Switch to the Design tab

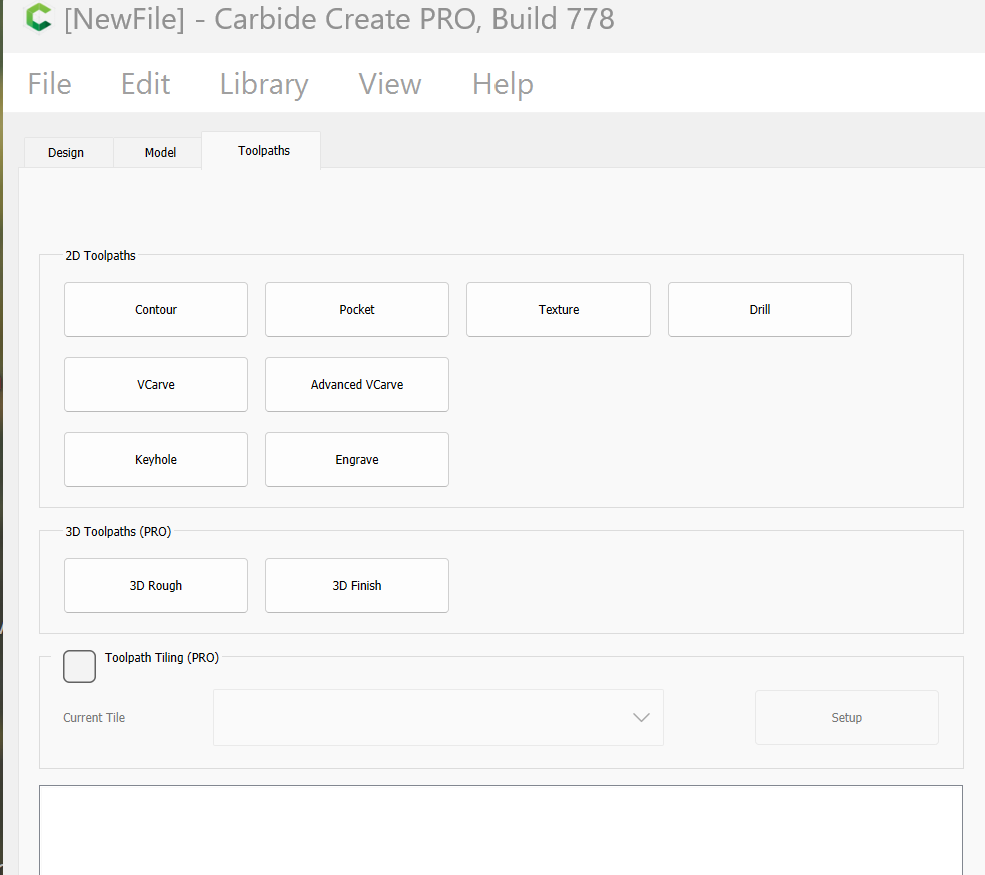click(66, 153)
